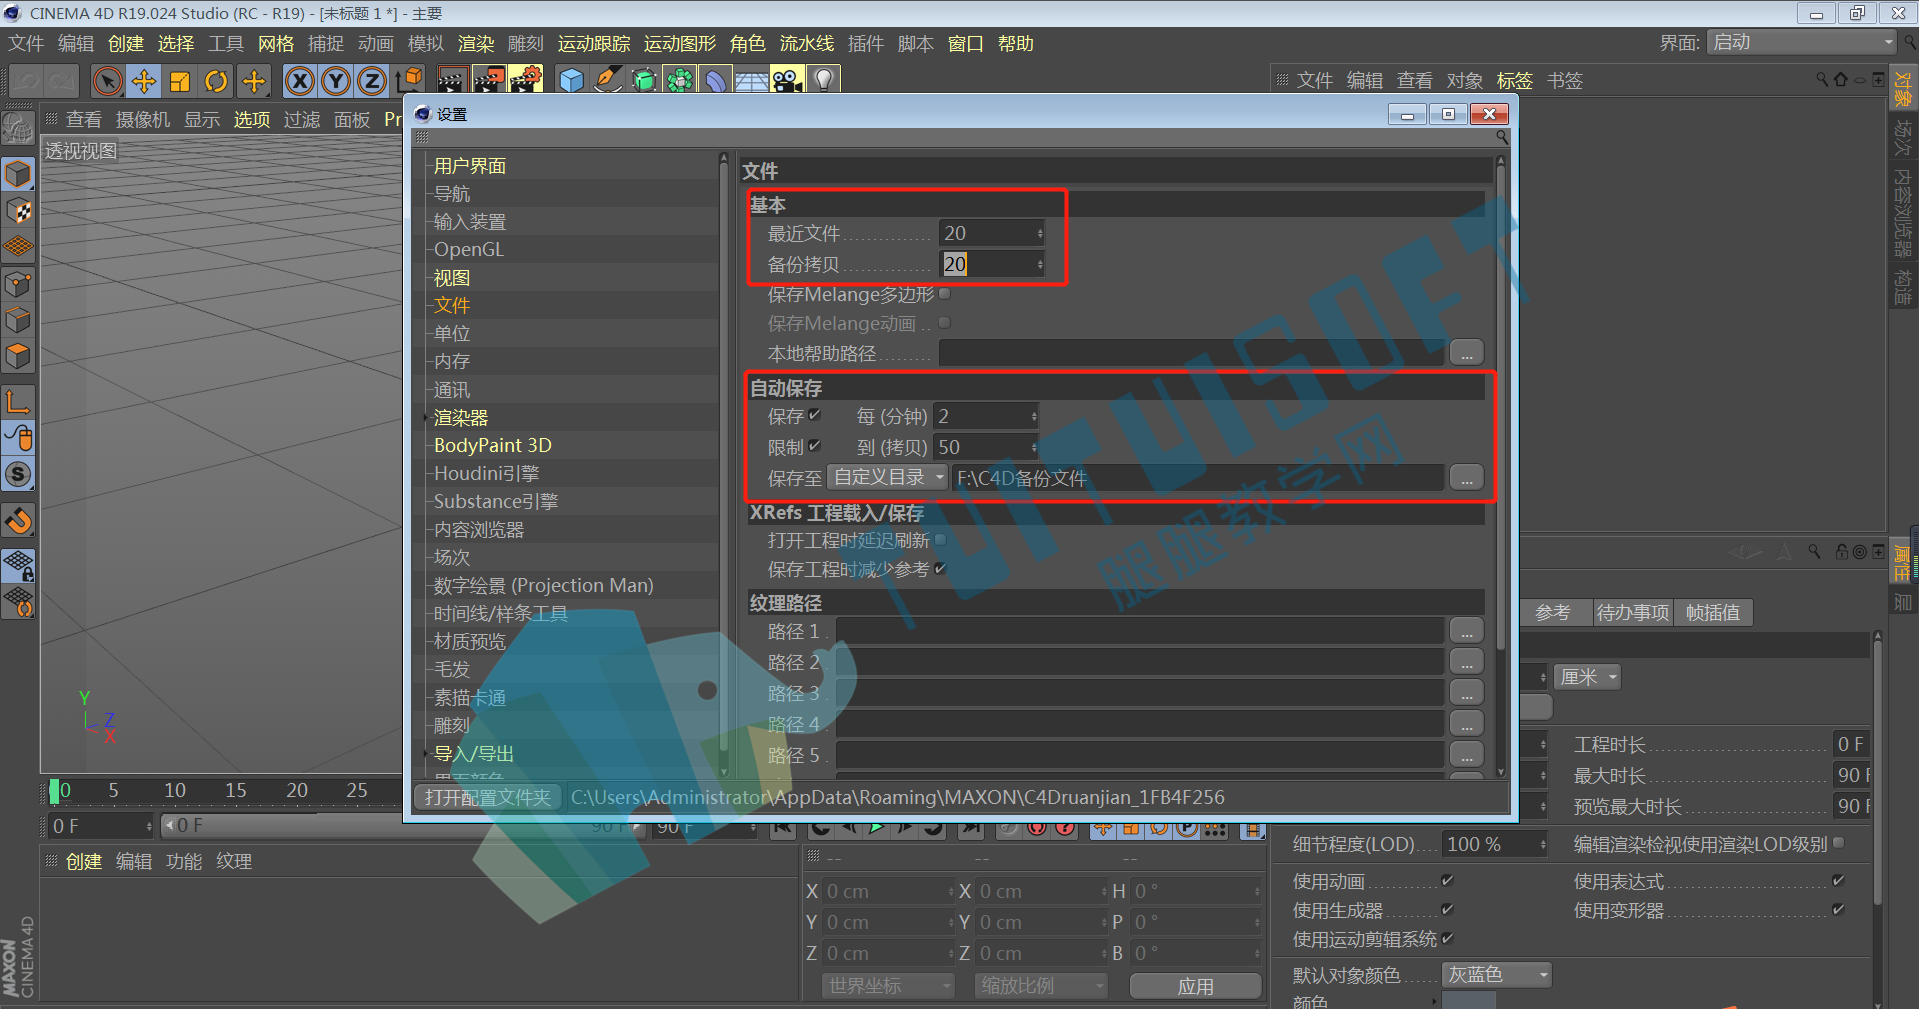The height and width of the screenshot is (1009, 1919).
Task: Open the 灰蓝色 default color dropdown
Action: coord(1497,974)
